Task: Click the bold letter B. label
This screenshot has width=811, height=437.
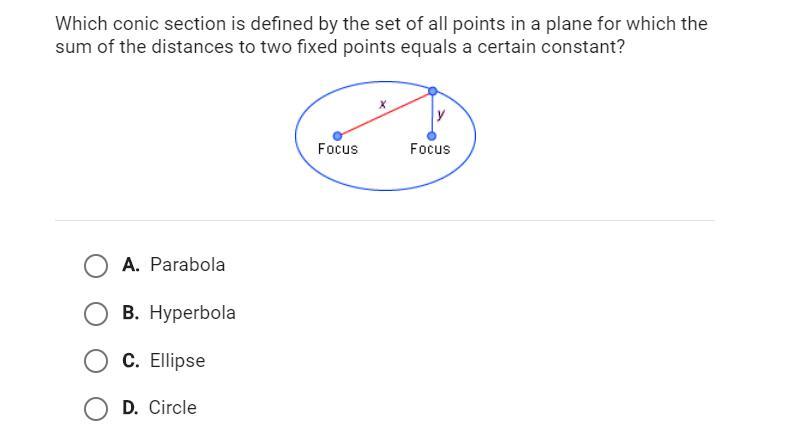Action: (x=131, y=313)
